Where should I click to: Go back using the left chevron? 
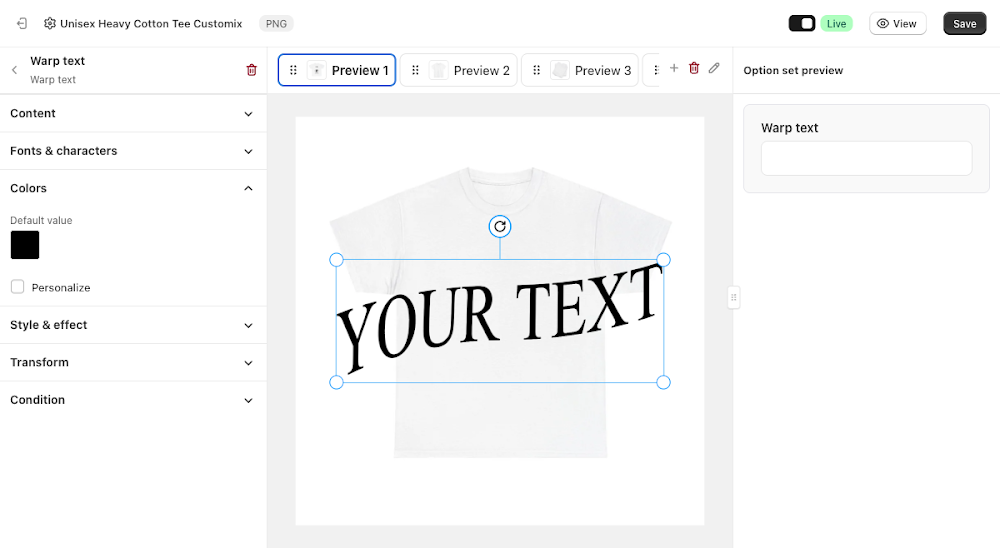click(x=14, y=70)
